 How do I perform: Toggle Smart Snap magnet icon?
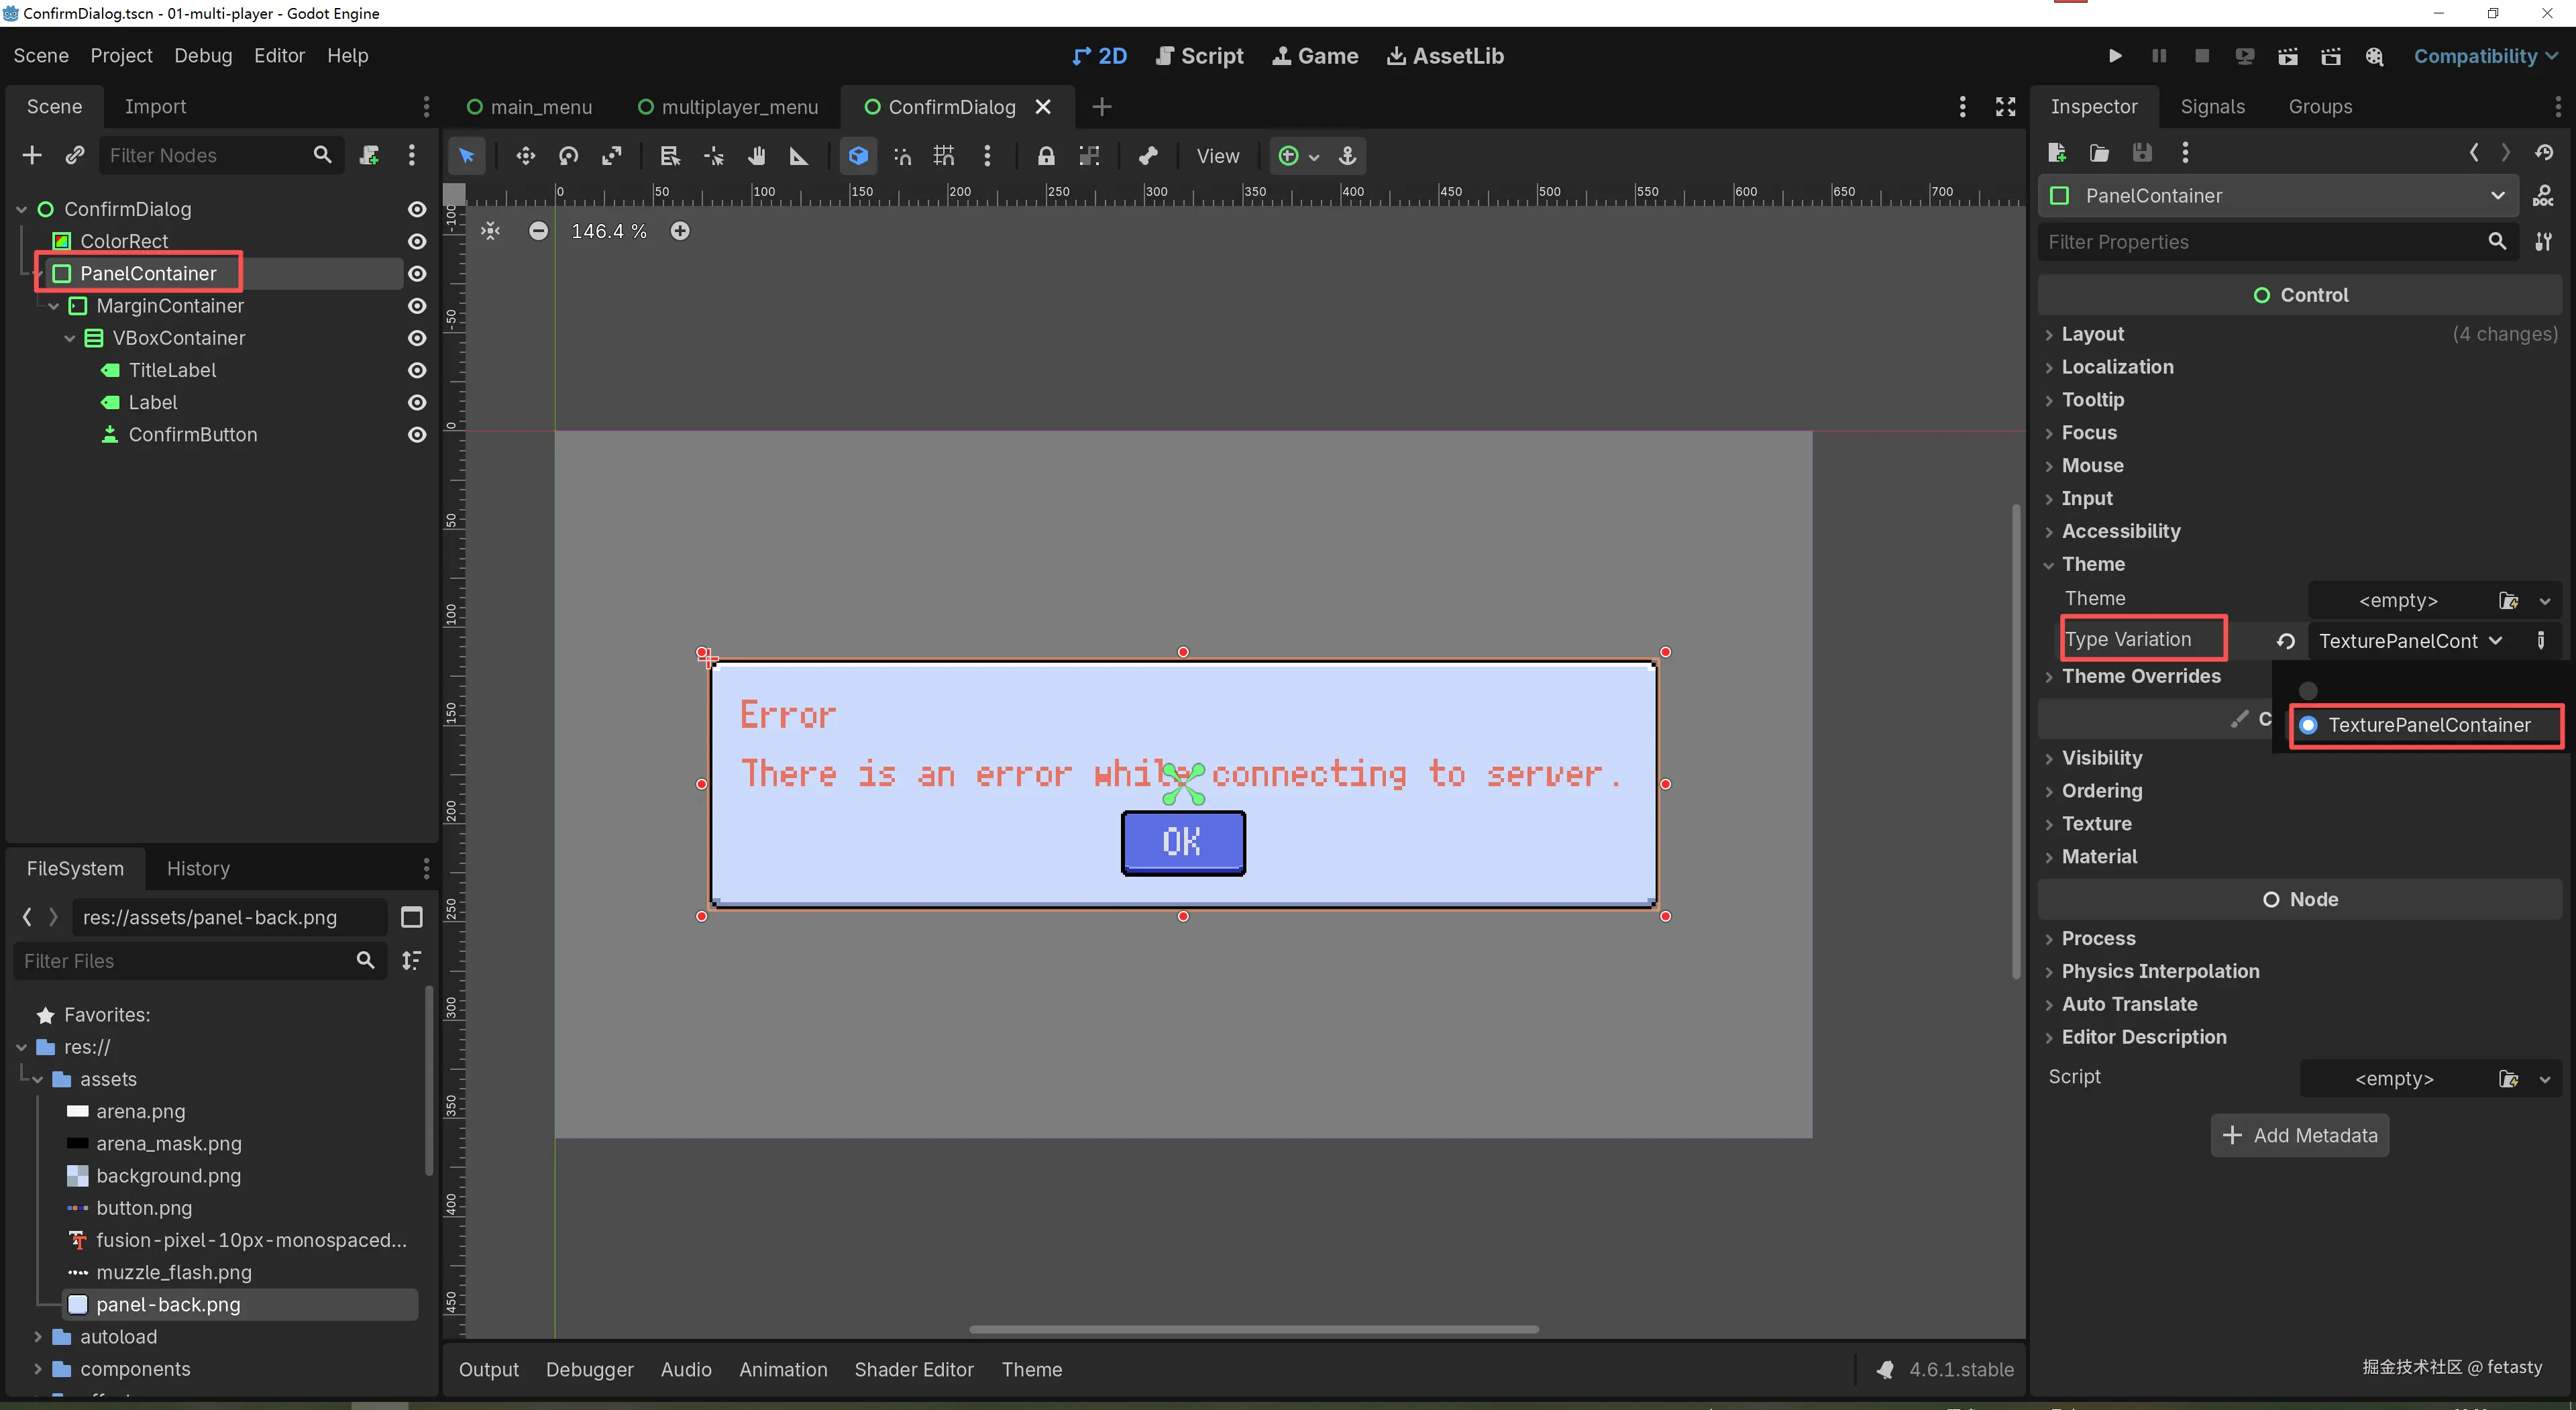tap(902, 155)
